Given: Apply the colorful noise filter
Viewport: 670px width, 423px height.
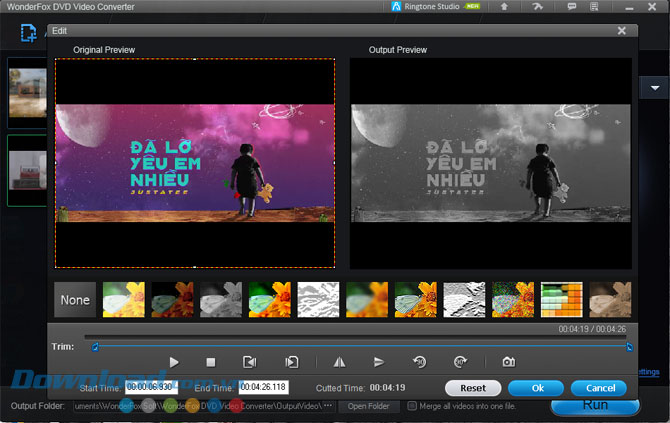Looking at the screenshot, I should click(513, 300).
